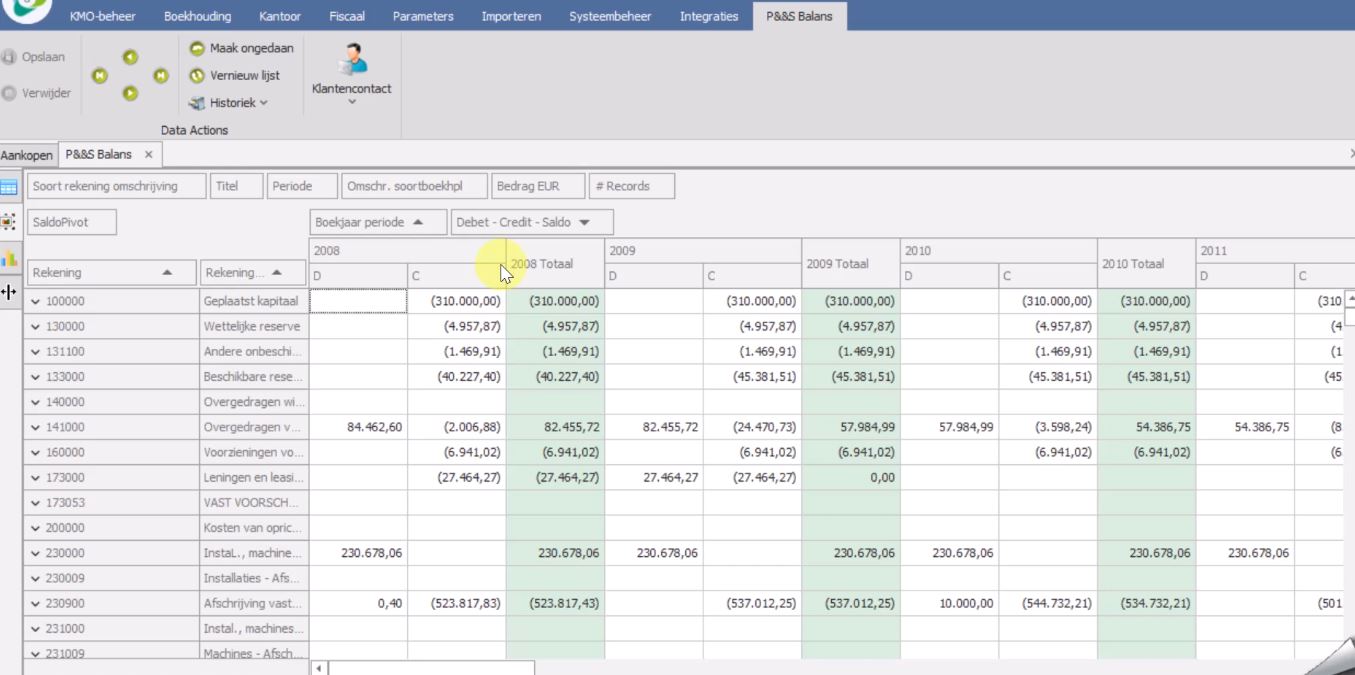Select the table grid view sidebar icon

click(10, 186)
